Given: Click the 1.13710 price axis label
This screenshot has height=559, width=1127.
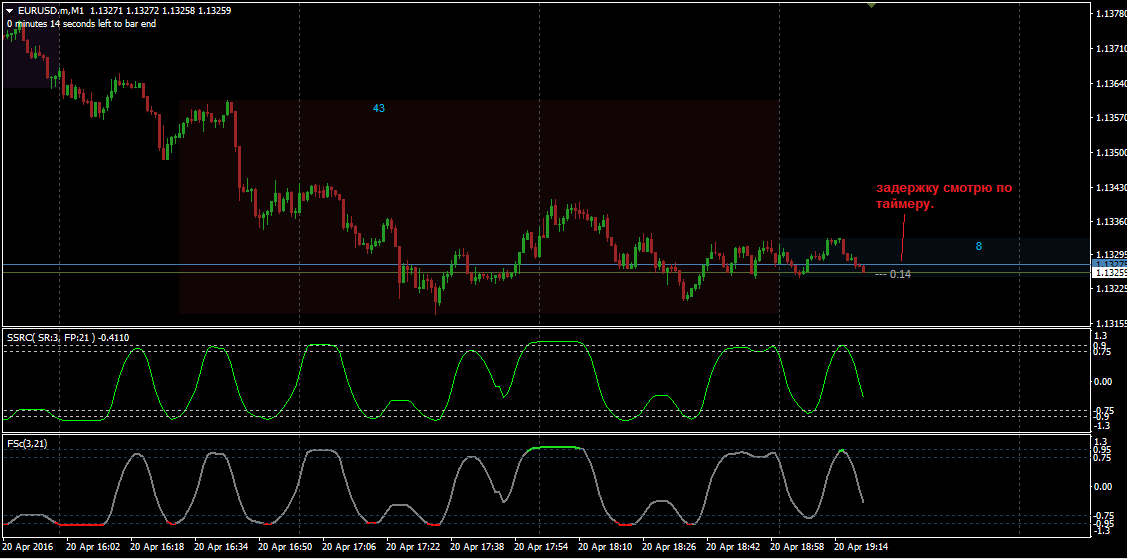Looking at the screenshot, I should pyautogui.click(x=1110, y=49).
